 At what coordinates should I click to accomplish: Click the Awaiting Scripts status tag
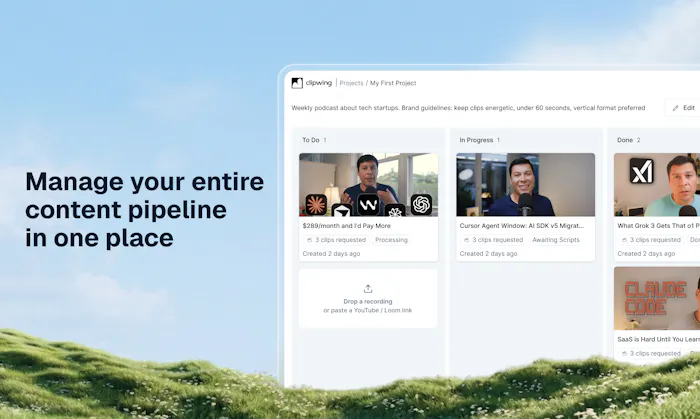coord(556,240)
